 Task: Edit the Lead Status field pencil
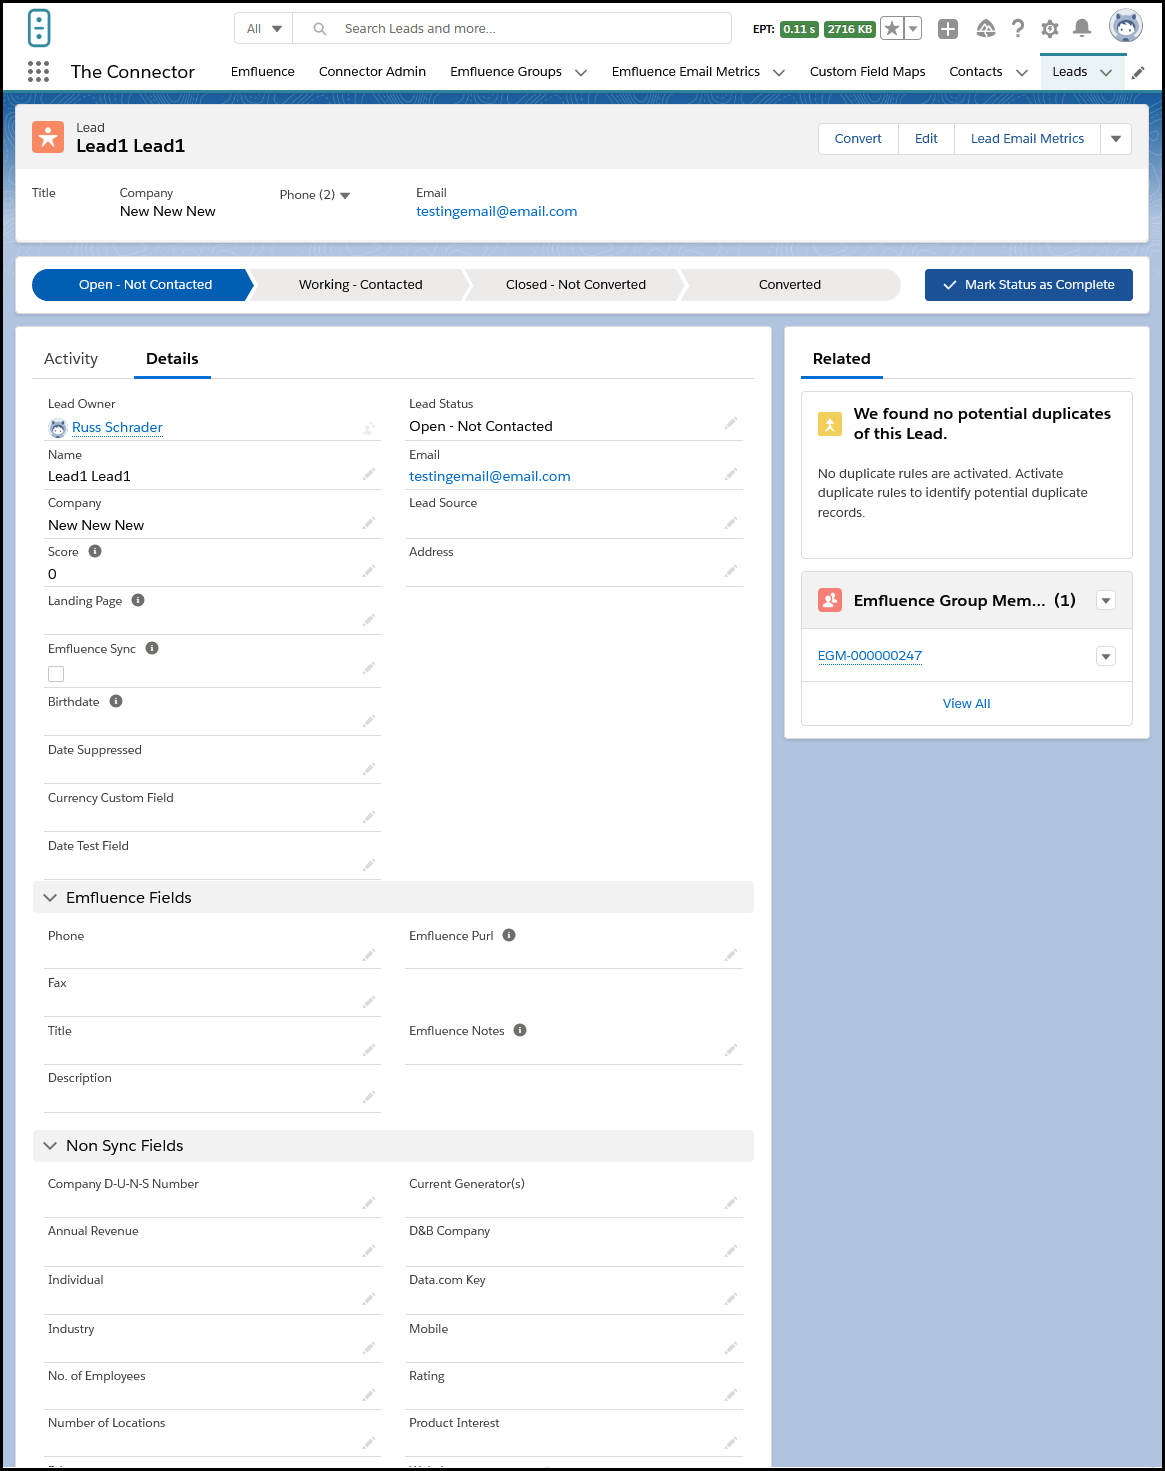click(731, 424)
